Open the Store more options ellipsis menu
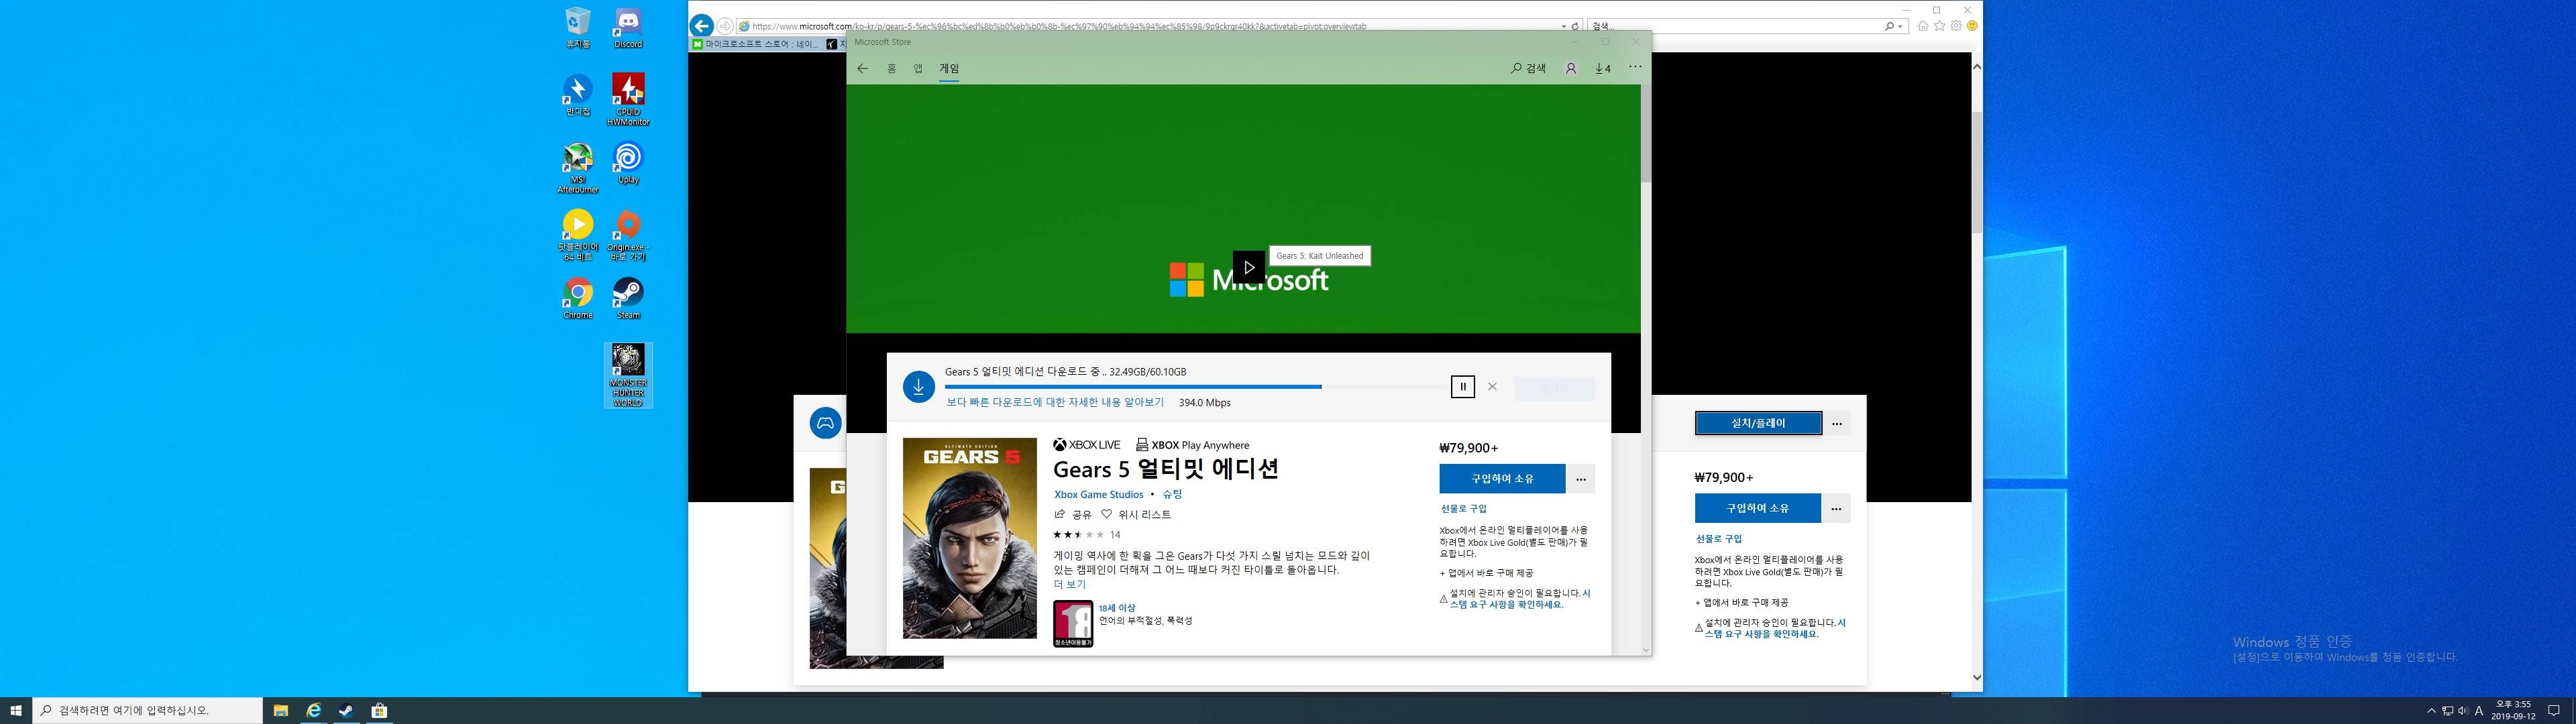This screenshot has height=724, width=2576. [1635, 67]
